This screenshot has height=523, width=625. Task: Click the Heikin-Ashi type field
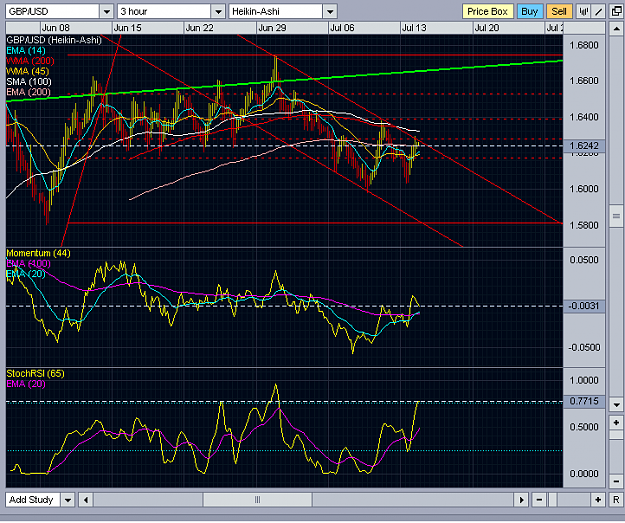pyautogui.click(x=276, y=12)
